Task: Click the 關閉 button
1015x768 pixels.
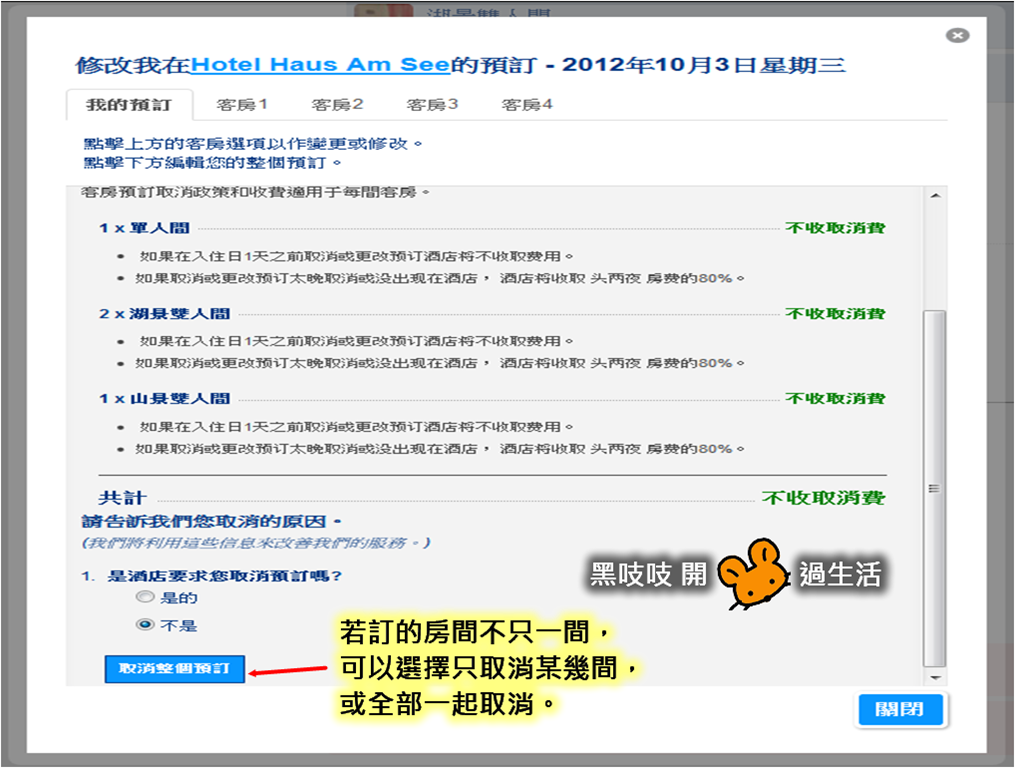Action: 900,709
